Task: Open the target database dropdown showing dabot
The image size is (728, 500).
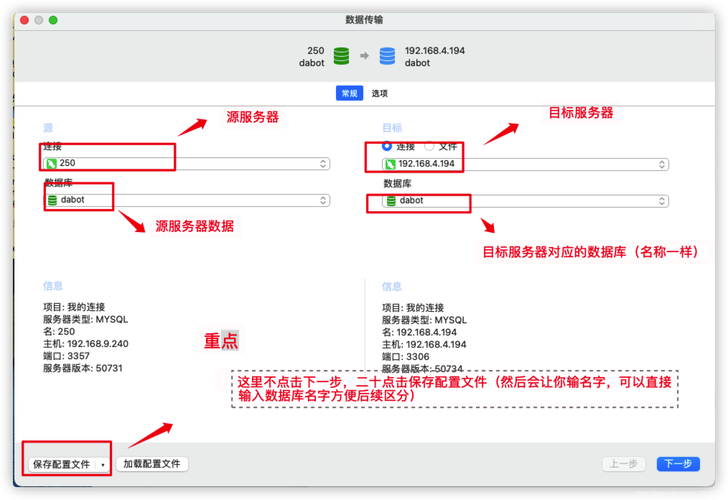Action: pyautogui.click(x=525, y=201)
